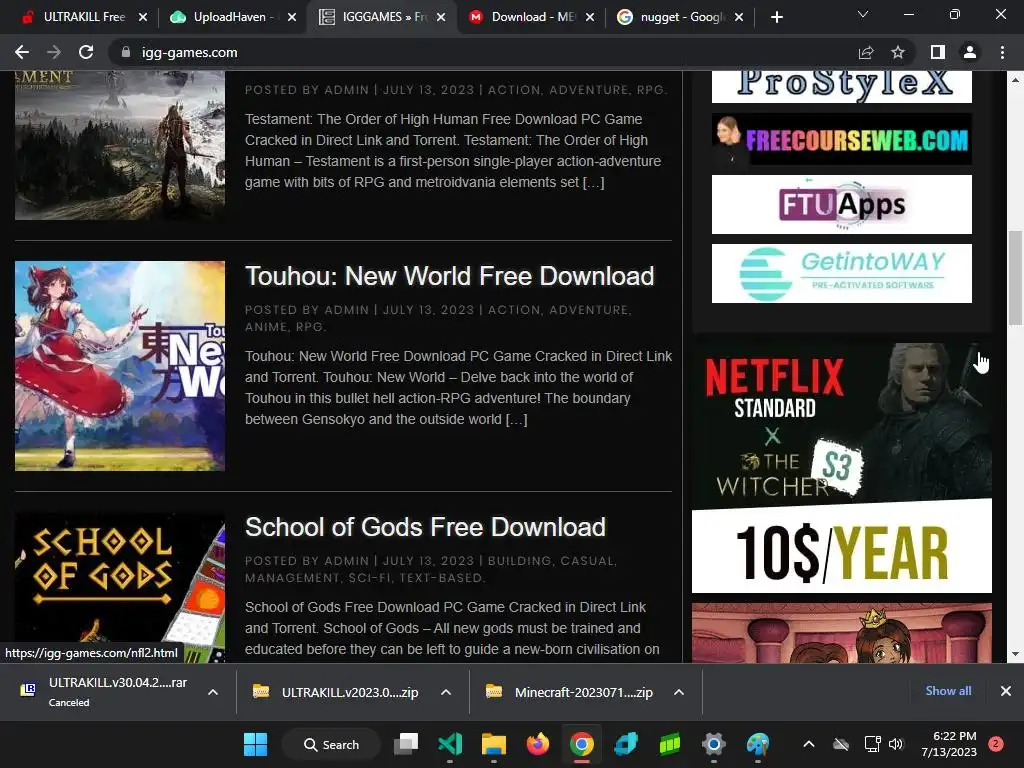
Task: Open the tab search chevron
Action: click(863, 14)
